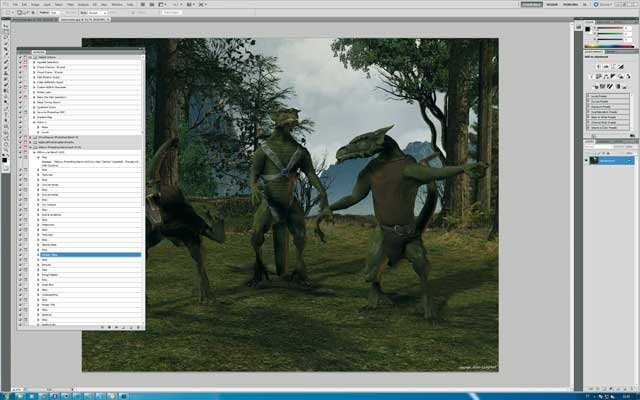Launch Bridge from the application bar

point(143,4)
